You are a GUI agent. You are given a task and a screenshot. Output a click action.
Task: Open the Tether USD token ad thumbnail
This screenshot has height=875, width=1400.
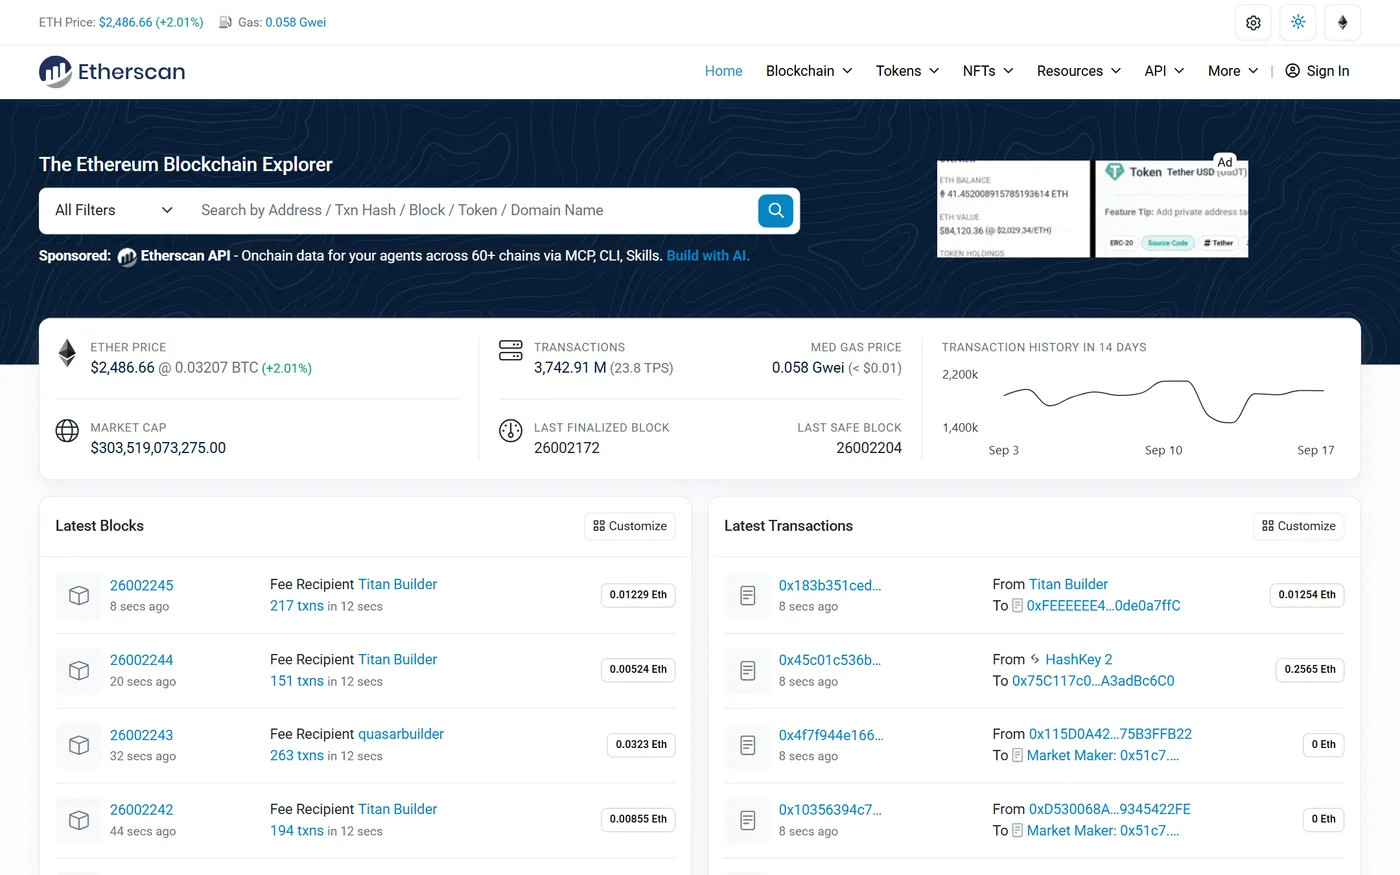pyautogui.click(x=1172, y=209)
